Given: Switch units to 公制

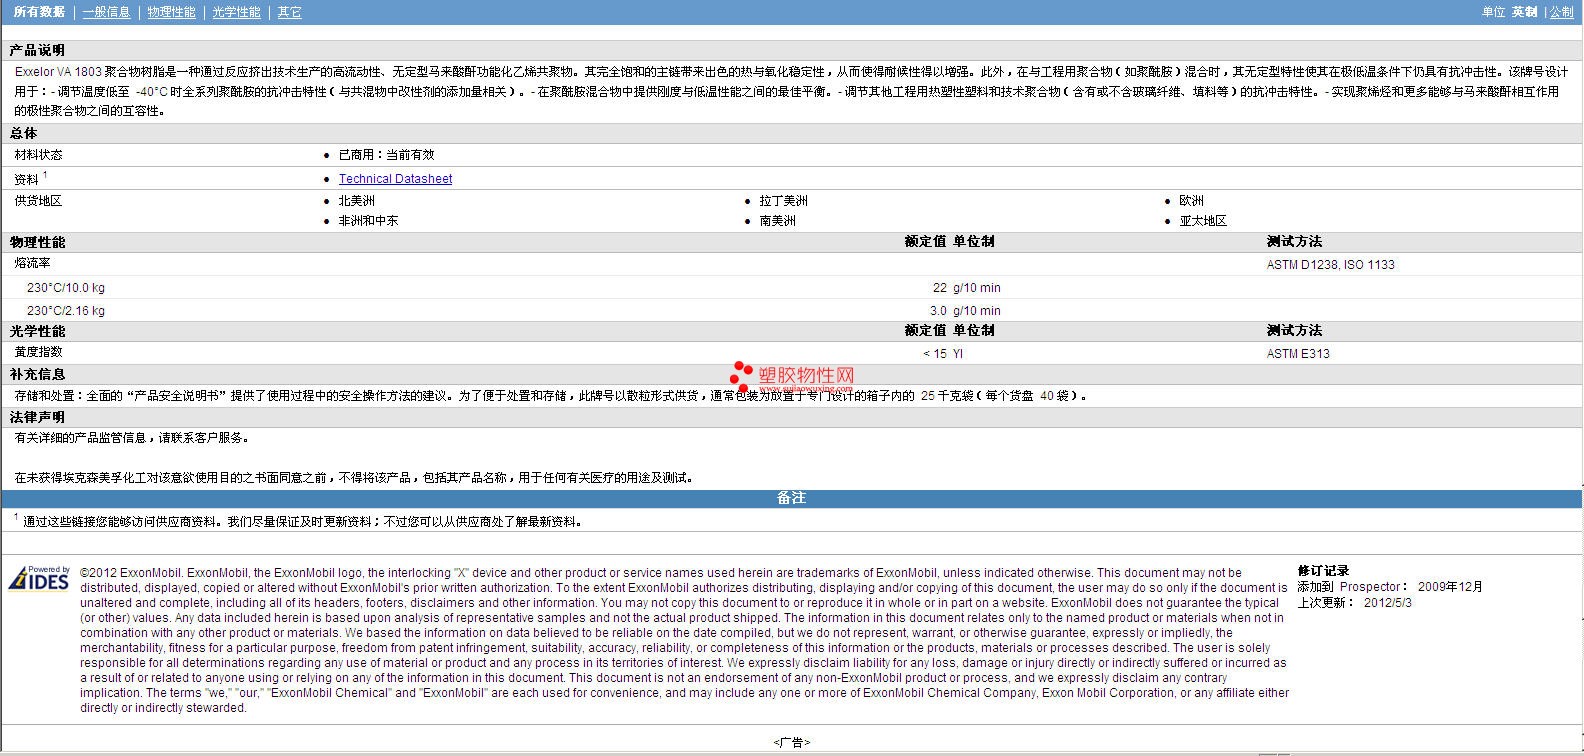Looking at the screenshot, I should pyautogui.click(x=1562, y=12).
